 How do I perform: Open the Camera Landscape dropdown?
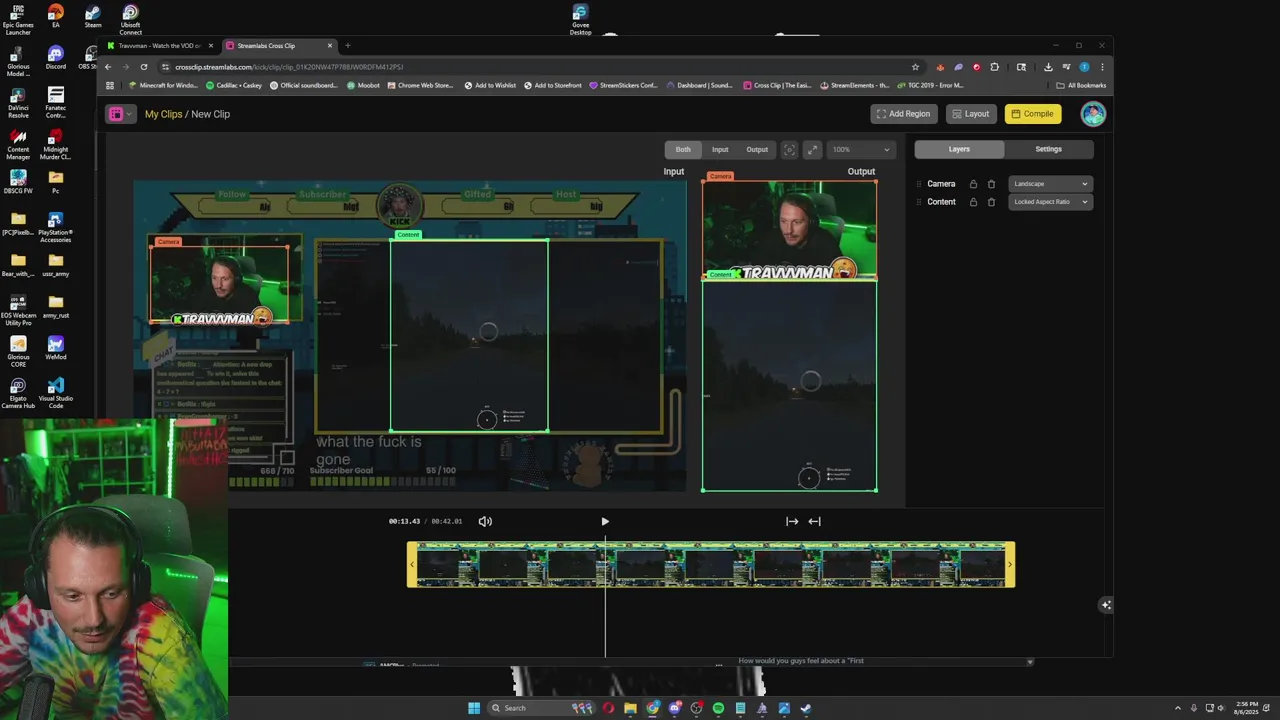pyautogui.click(x=1050, y=184)
